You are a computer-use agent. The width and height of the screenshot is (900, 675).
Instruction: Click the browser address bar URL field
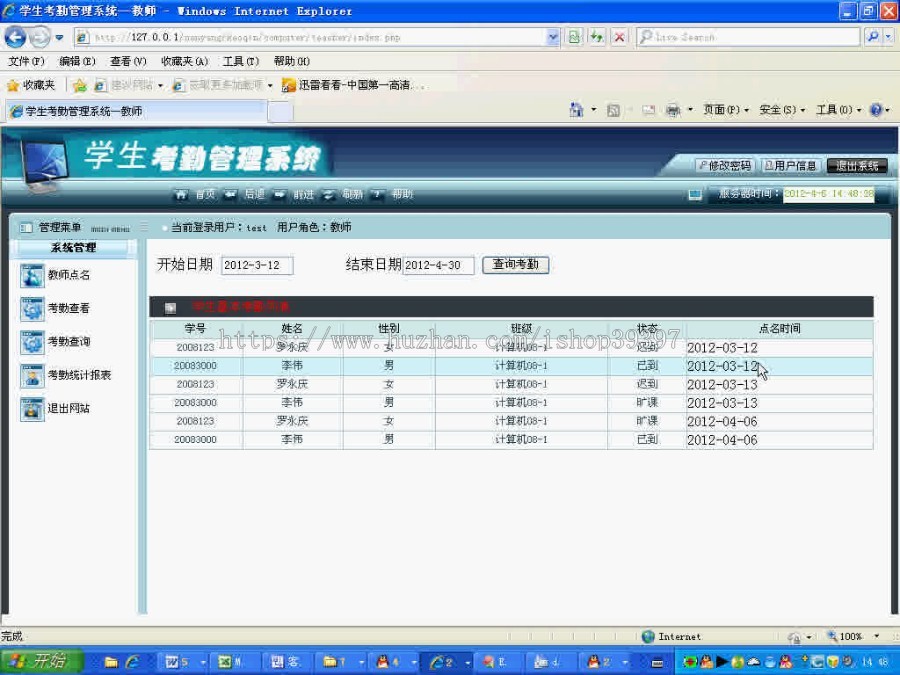pyautogui.click(x=310, y=37)
